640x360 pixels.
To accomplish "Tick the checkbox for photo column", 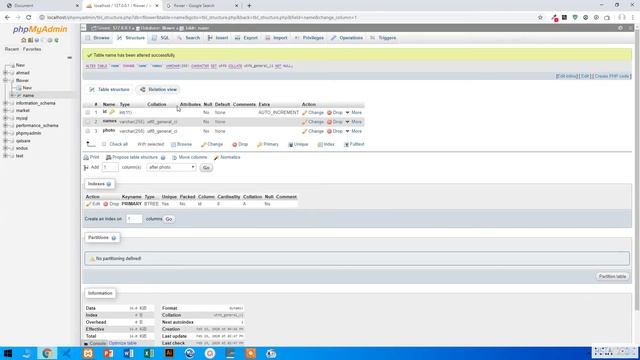I will (87, 131).
